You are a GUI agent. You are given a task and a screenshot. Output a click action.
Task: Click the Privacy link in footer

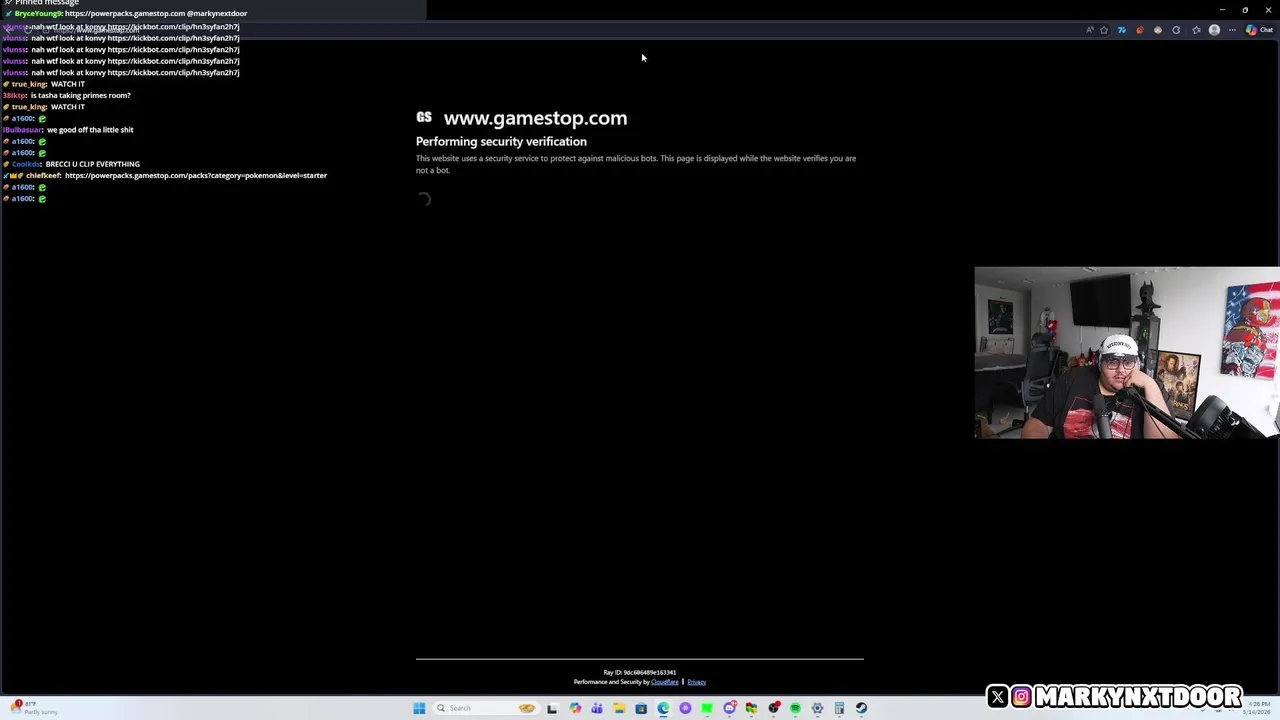pos(696,682)
